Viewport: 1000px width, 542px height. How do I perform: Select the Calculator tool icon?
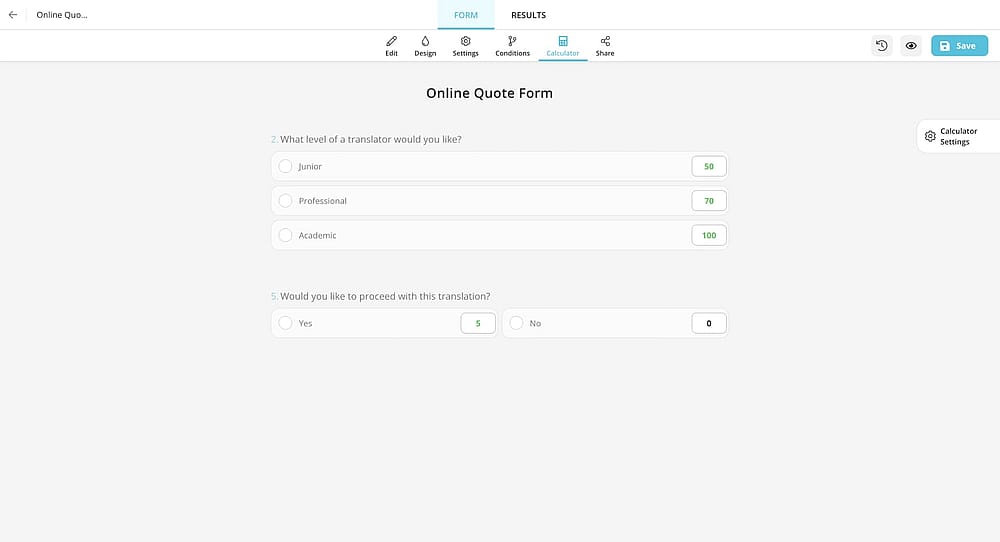pos(563,46)
